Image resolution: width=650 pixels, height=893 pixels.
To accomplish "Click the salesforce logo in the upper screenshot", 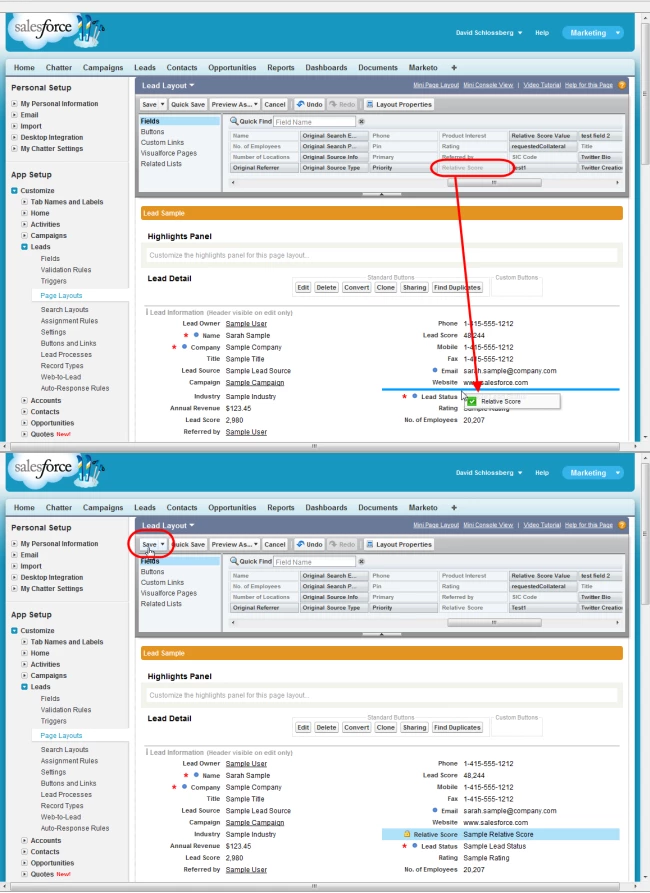I will coord(57,32).
